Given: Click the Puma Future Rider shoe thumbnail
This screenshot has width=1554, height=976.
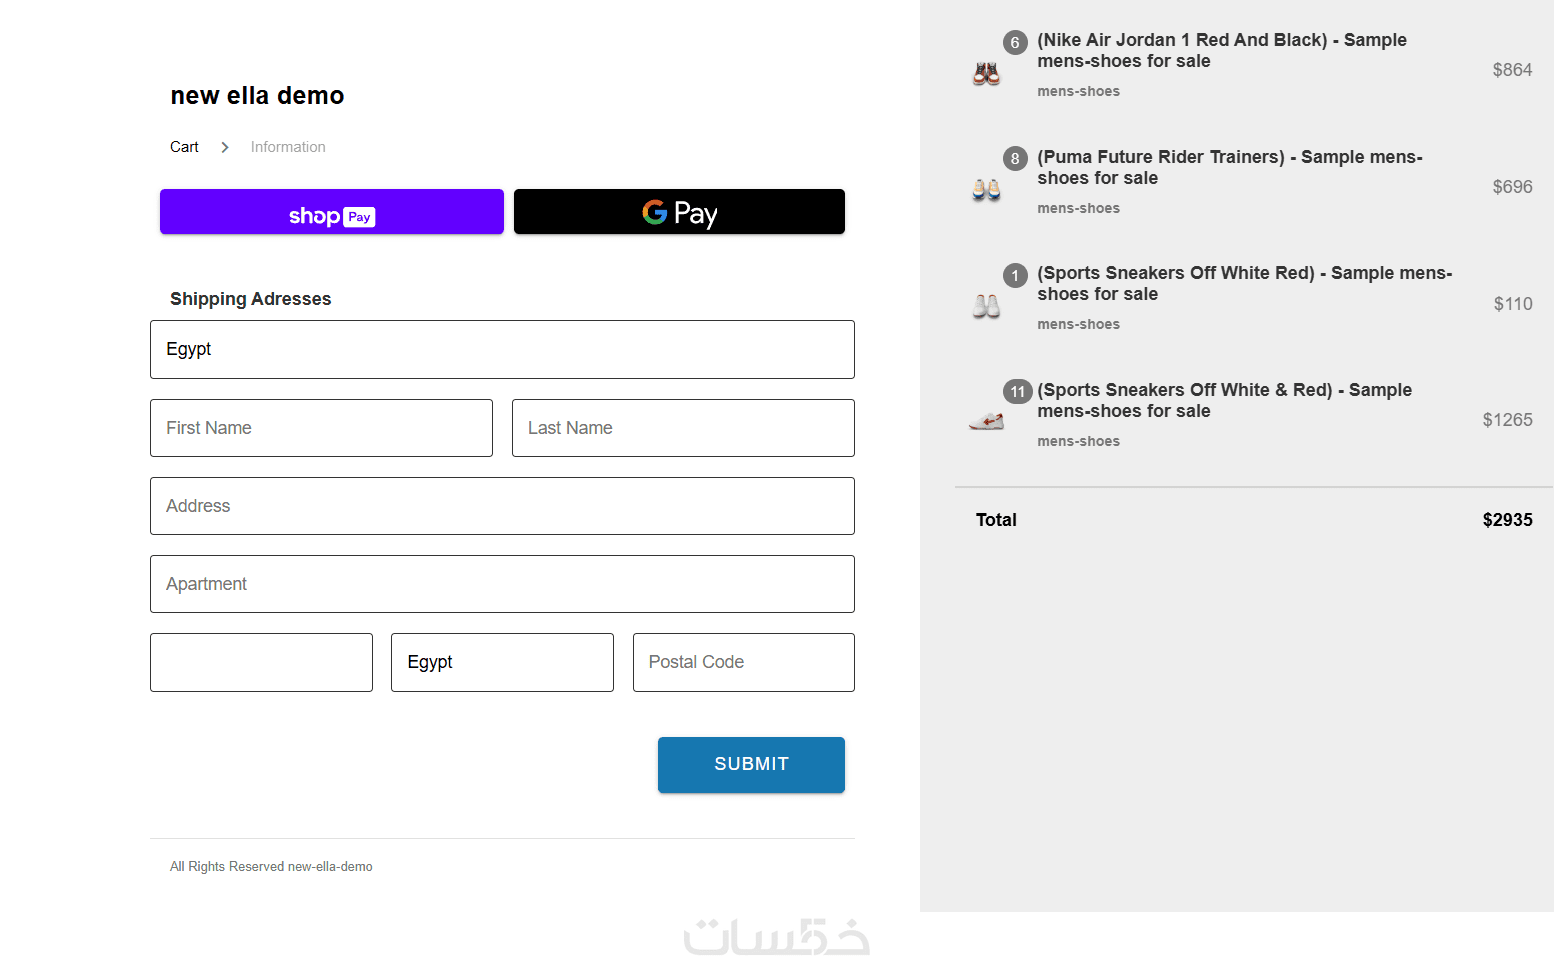Looking at the screenshot, I should point(986,189).
